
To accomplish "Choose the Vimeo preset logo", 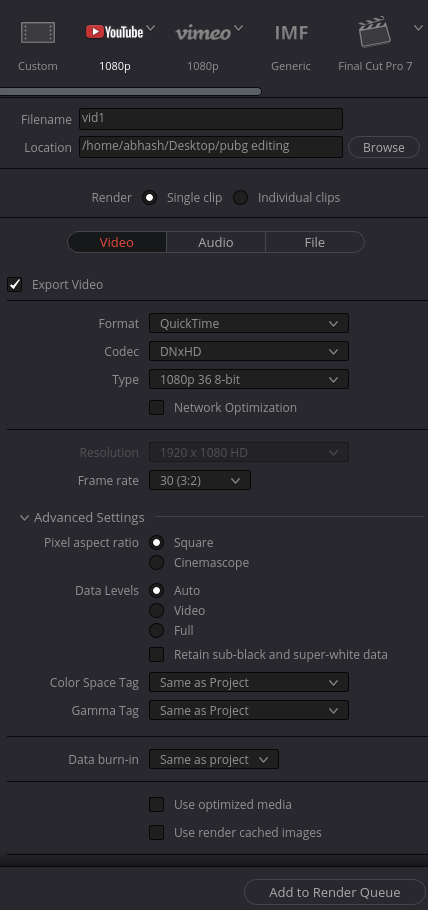I will [203, 32].
